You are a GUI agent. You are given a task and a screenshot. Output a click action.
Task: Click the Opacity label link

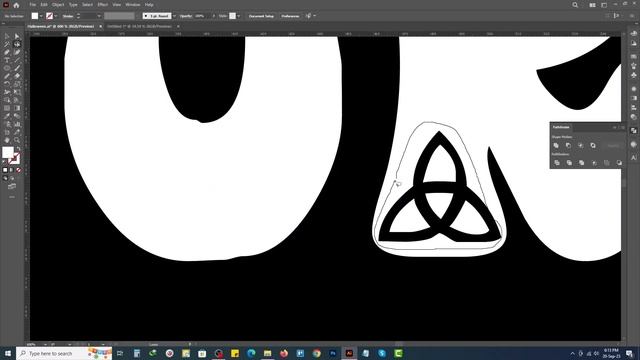click(x=186, y=16)
